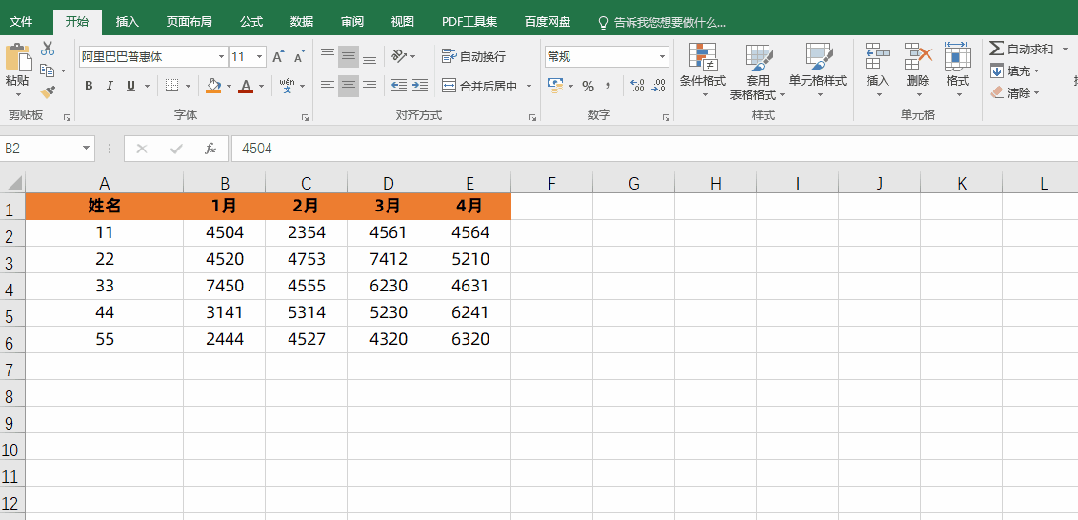Screen dimensions: 1078x520
Task: Switch to the 页面布局 tab
Action: point(189,22)
